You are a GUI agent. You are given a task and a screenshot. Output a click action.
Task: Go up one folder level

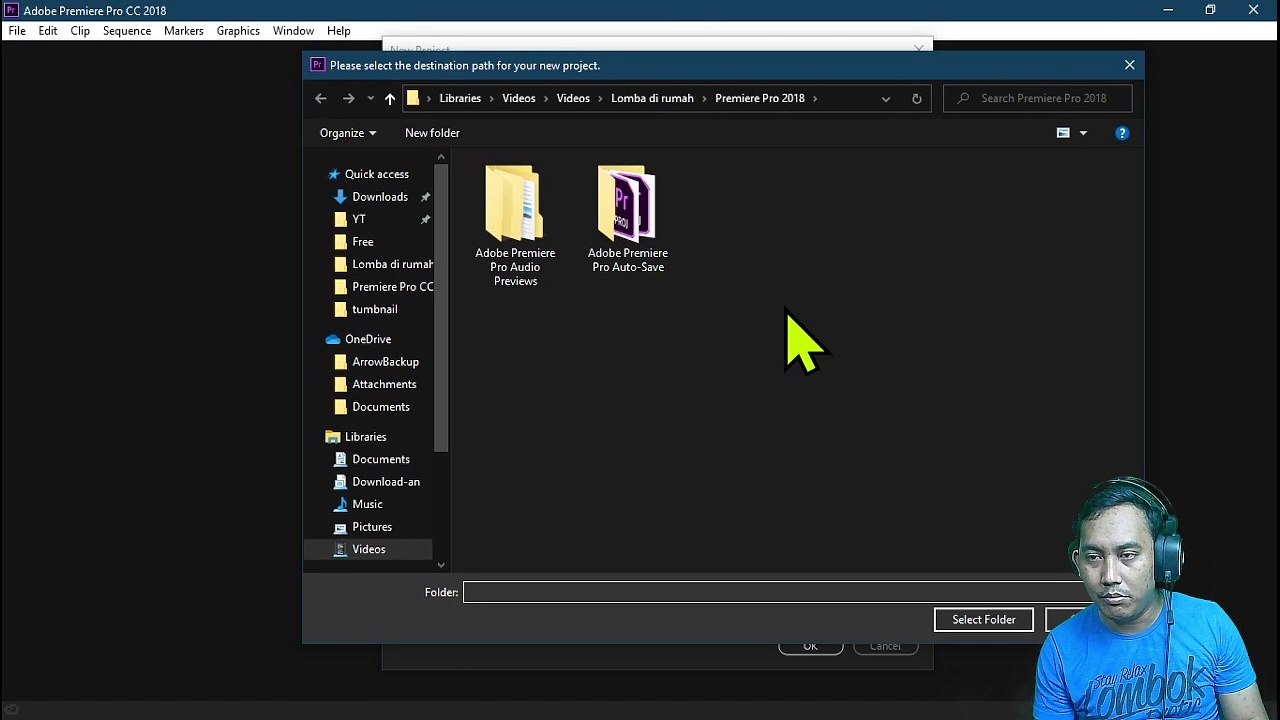click(x=390, y=98)
